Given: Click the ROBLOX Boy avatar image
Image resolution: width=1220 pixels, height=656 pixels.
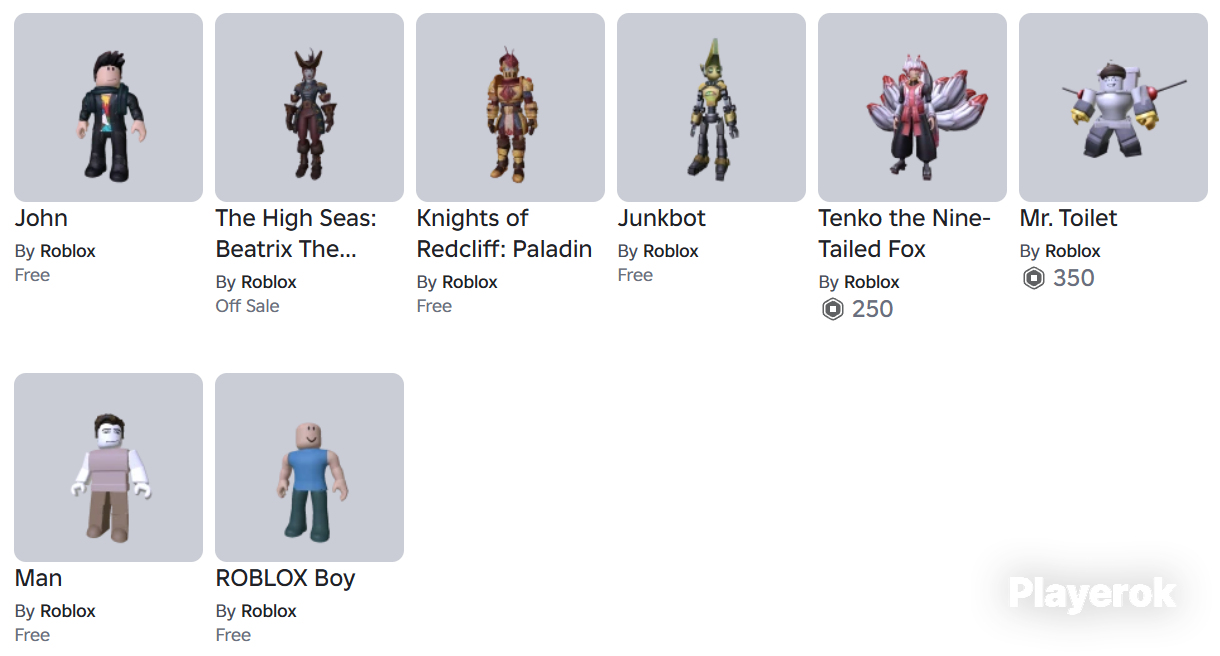Looking at the screenshot, I should coord(309,467).
